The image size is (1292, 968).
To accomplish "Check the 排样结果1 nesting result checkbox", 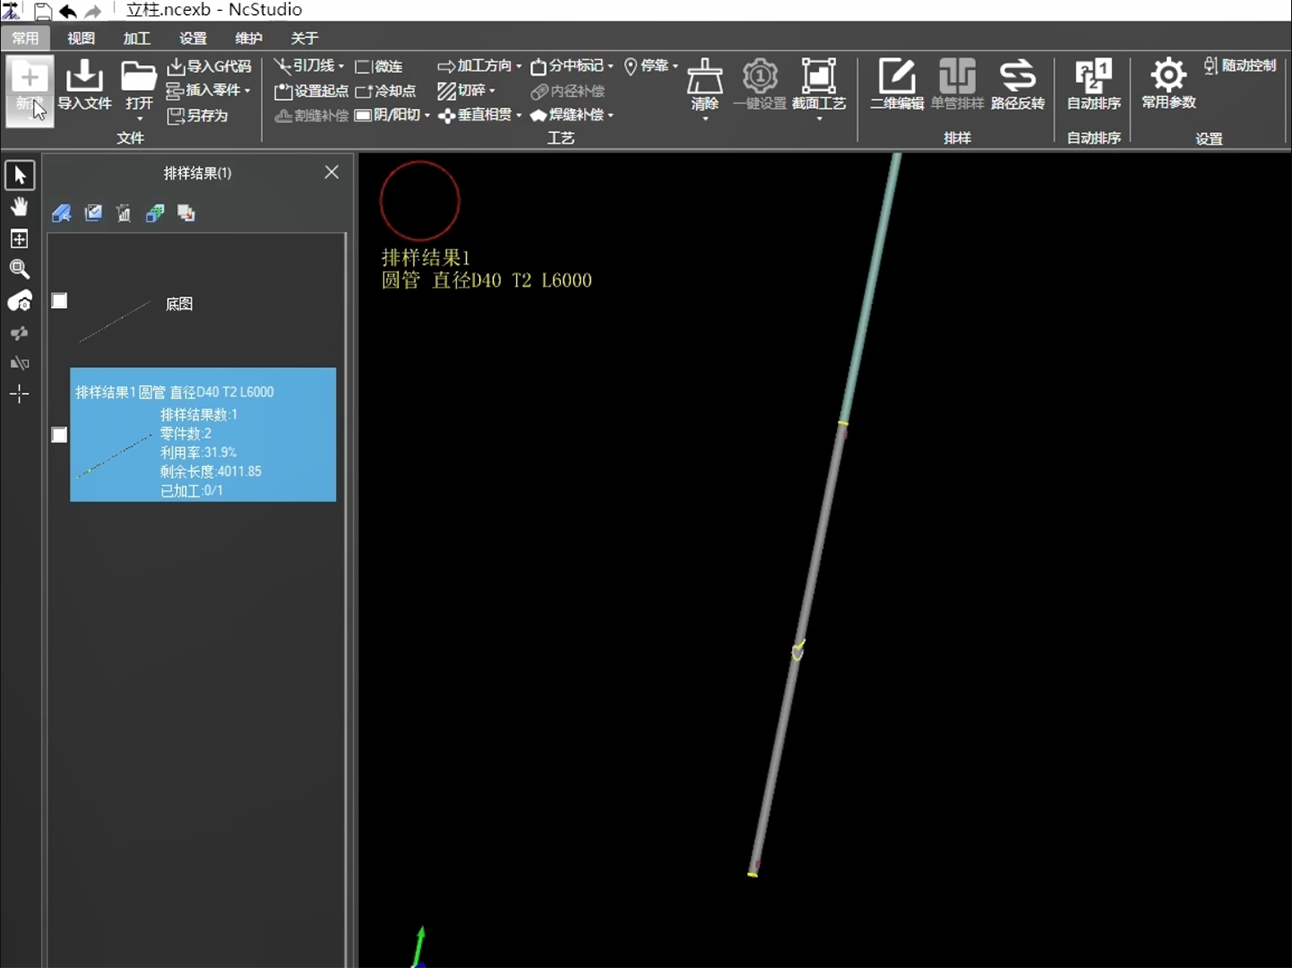I will coord(60,435).
